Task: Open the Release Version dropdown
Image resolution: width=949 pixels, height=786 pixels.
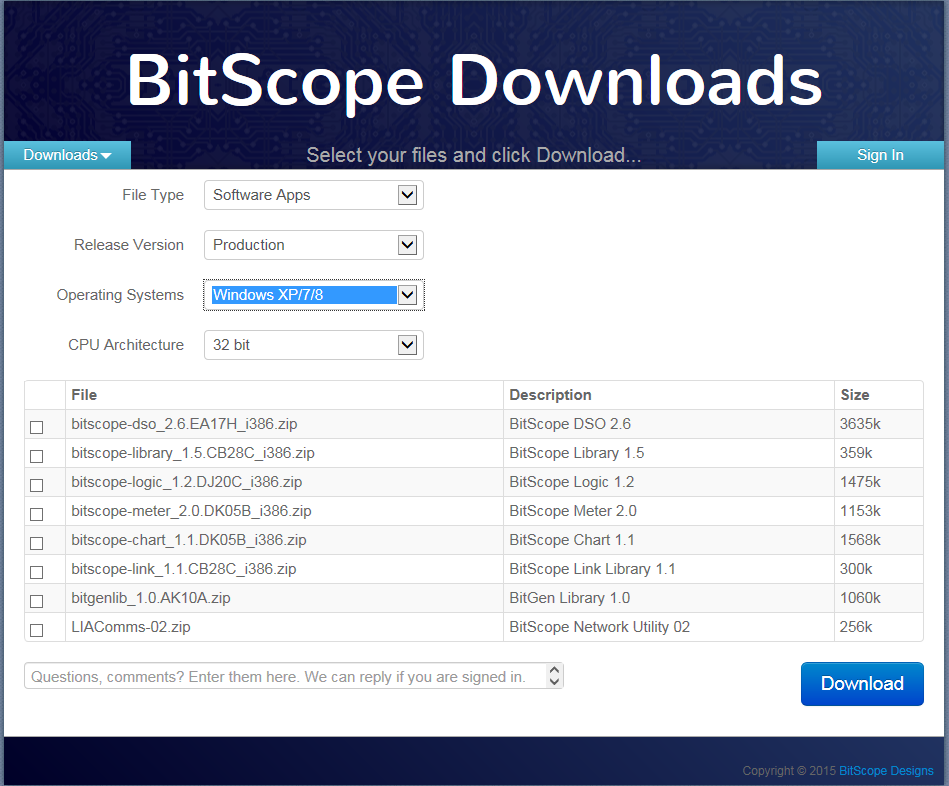Action: tap(314, 245)
